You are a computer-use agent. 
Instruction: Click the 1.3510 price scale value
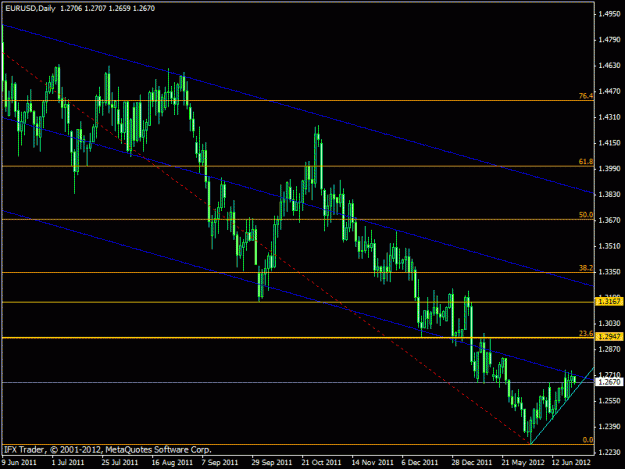(609, 246)
